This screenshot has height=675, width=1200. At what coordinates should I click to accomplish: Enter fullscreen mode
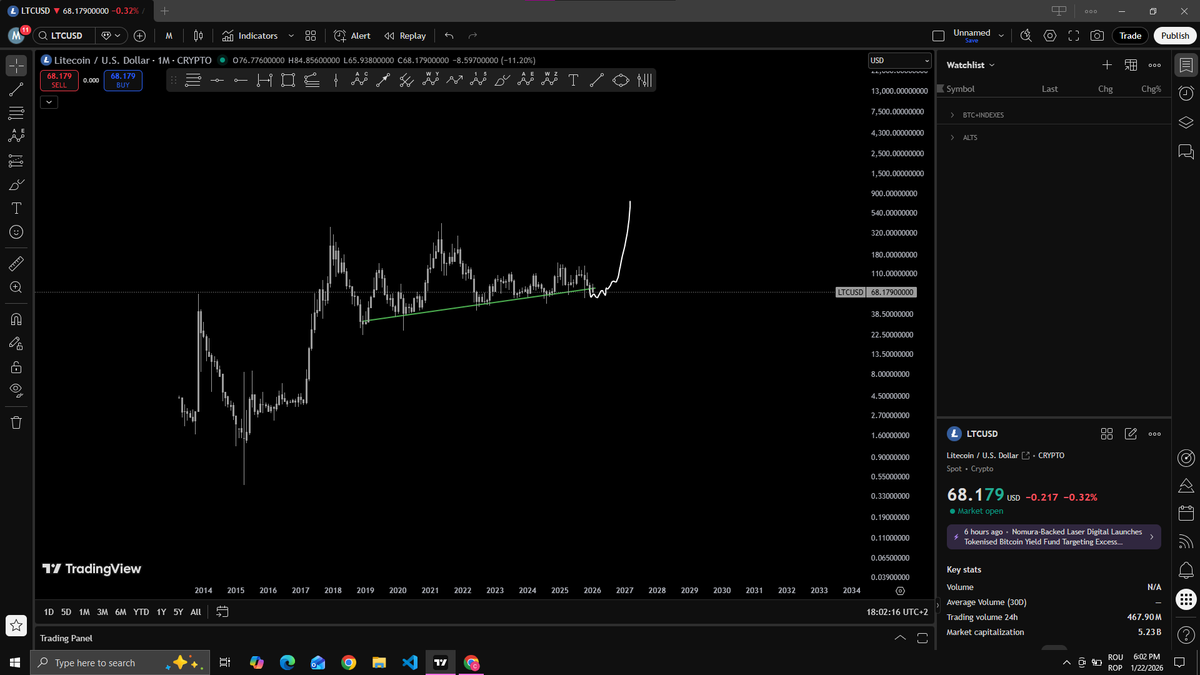coord(1073,36)
